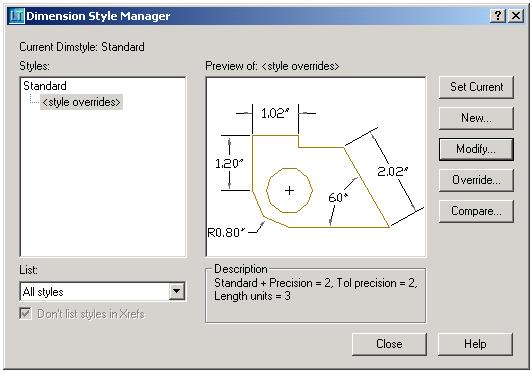Click the 60 degree angle dimension in preview
The image size is (532, 371).
click(x=338, y=197)
